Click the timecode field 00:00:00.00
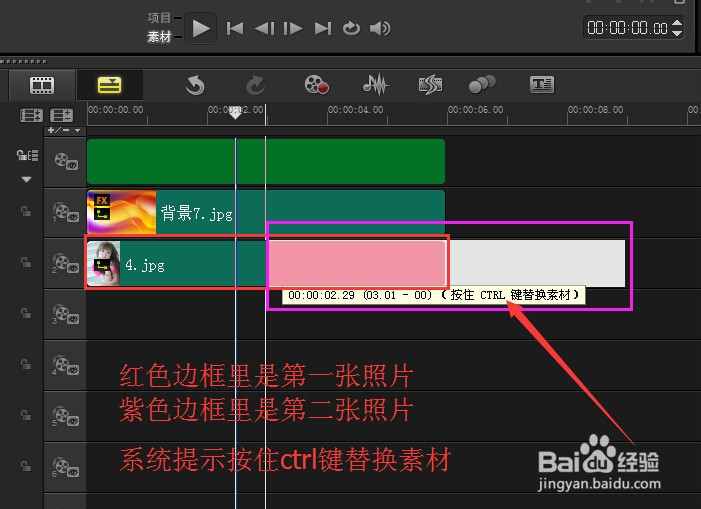The width and height of the screenshot is (701, 509). tap(628, 28)
